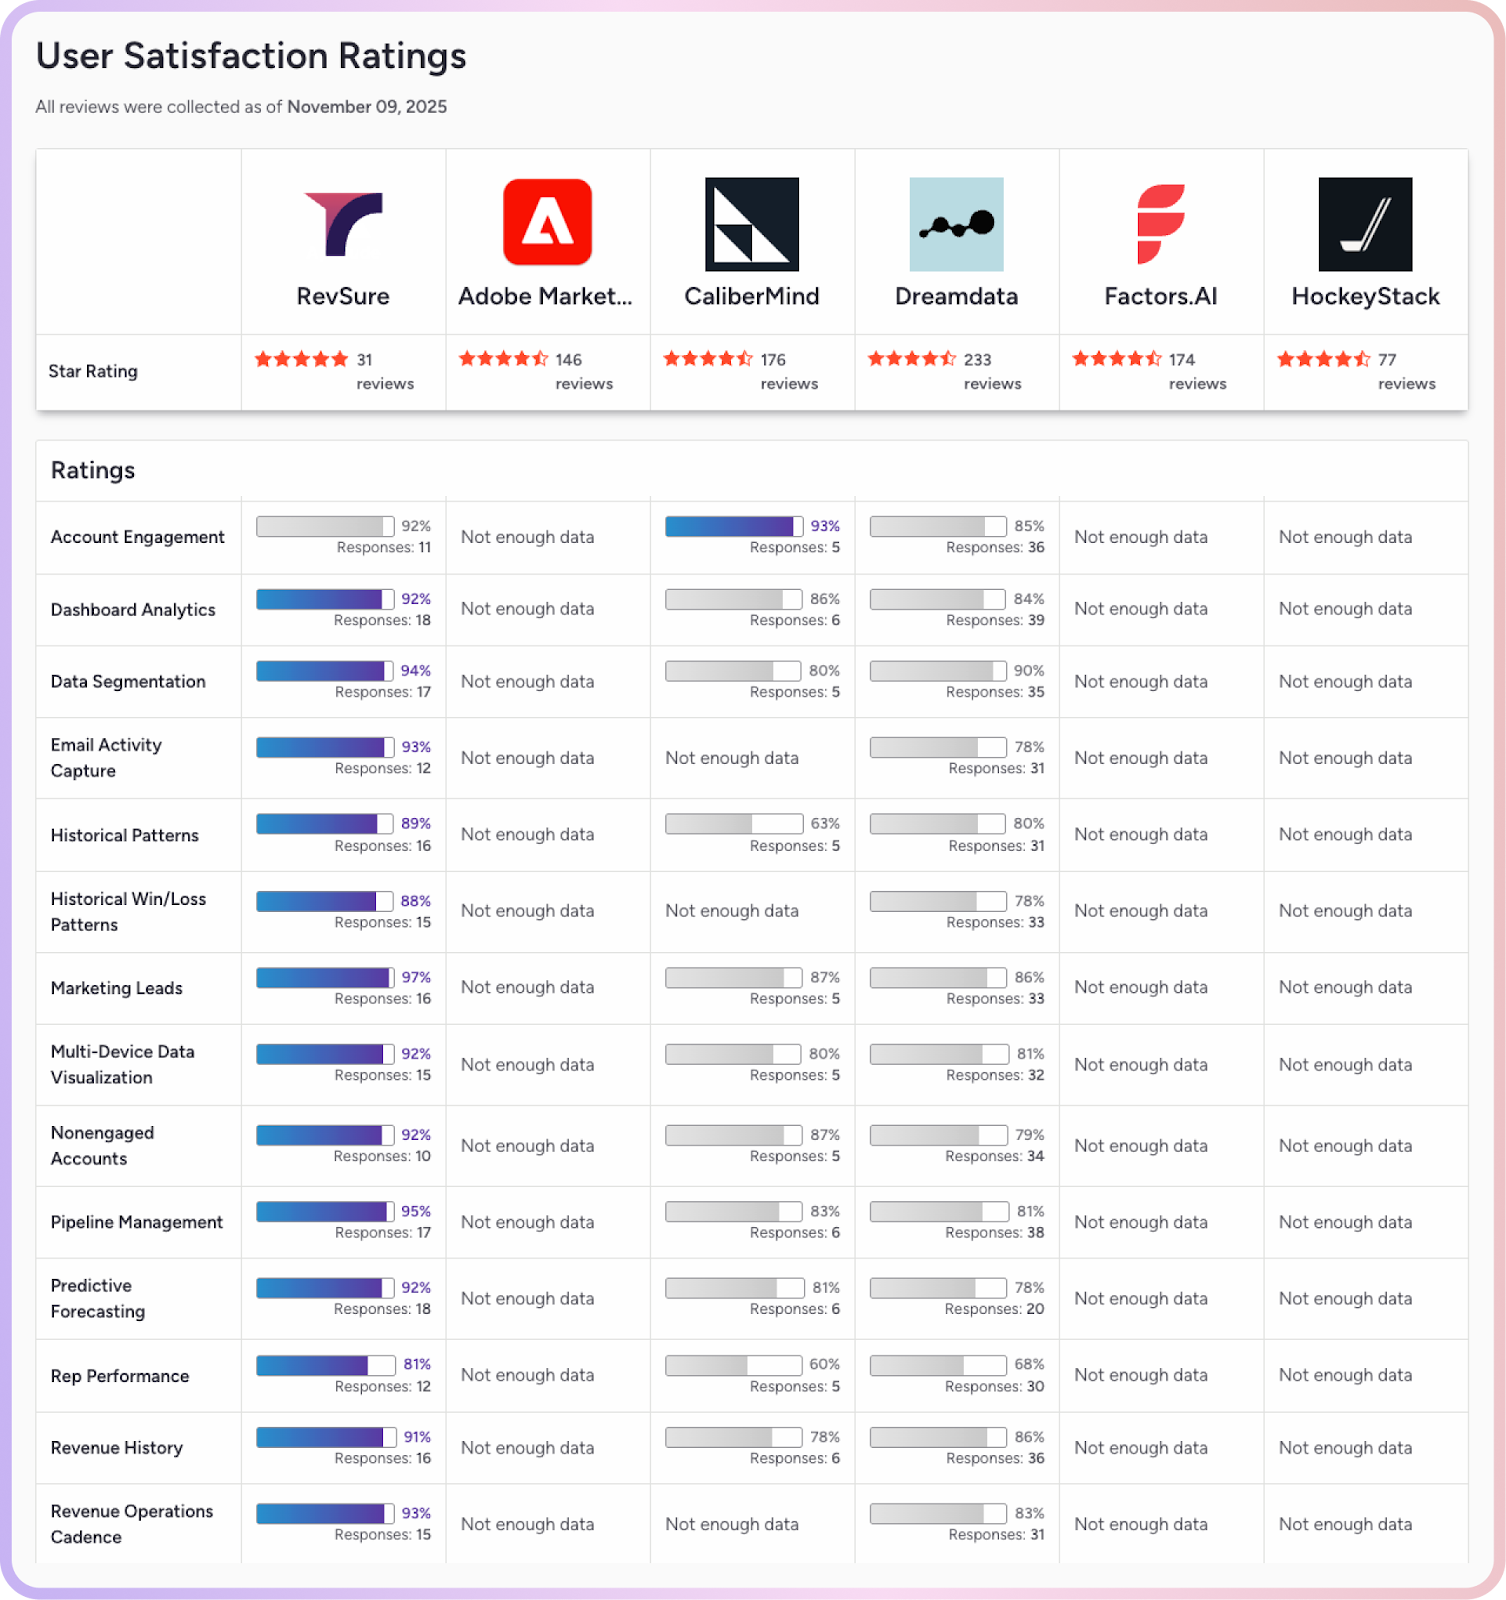The width and height of the screenshot is (1506, 1600).
Task: Click the Adobe Marketo red logo
Action: click(547, 222)
